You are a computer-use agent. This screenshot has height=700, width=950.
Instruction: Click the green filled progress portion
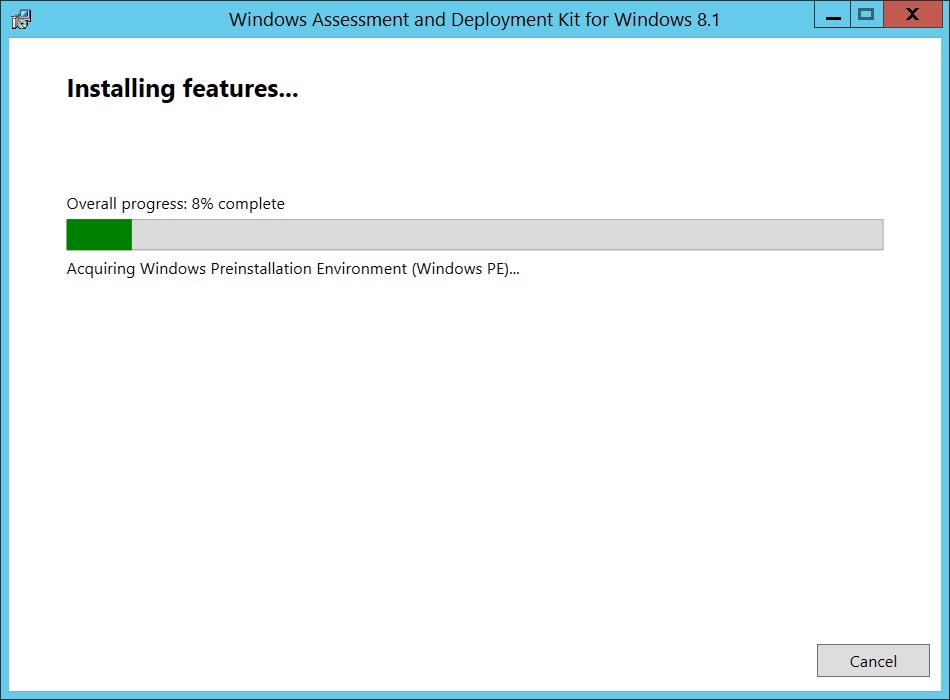pyautogui.click(x=99, y=235)
